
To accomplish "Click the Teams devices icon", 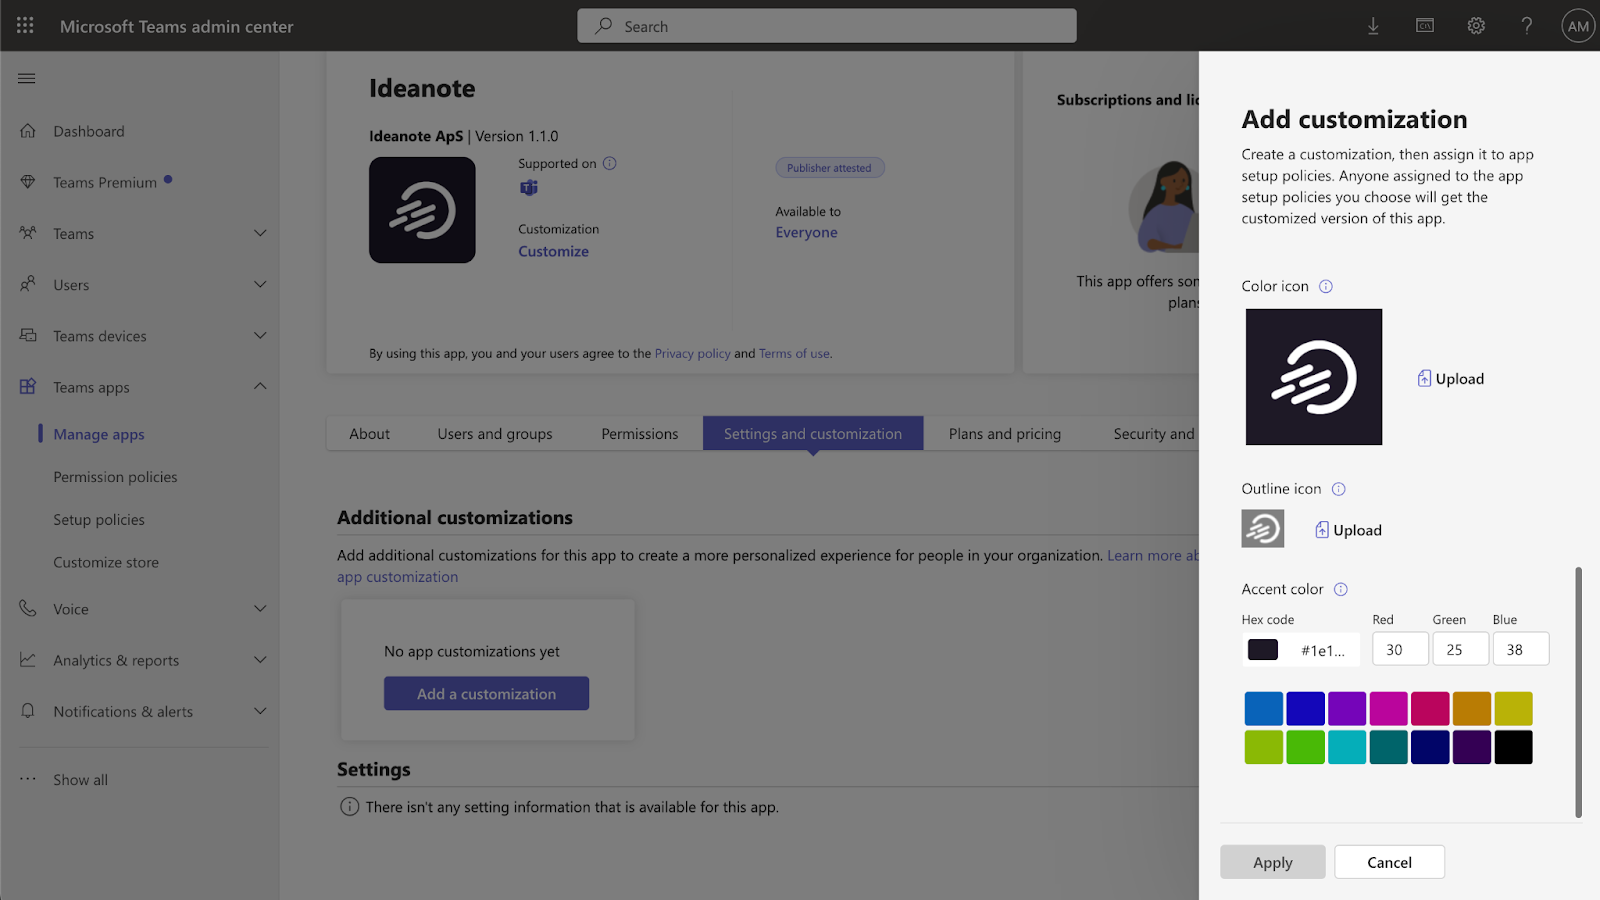I will tap(28, 336).
